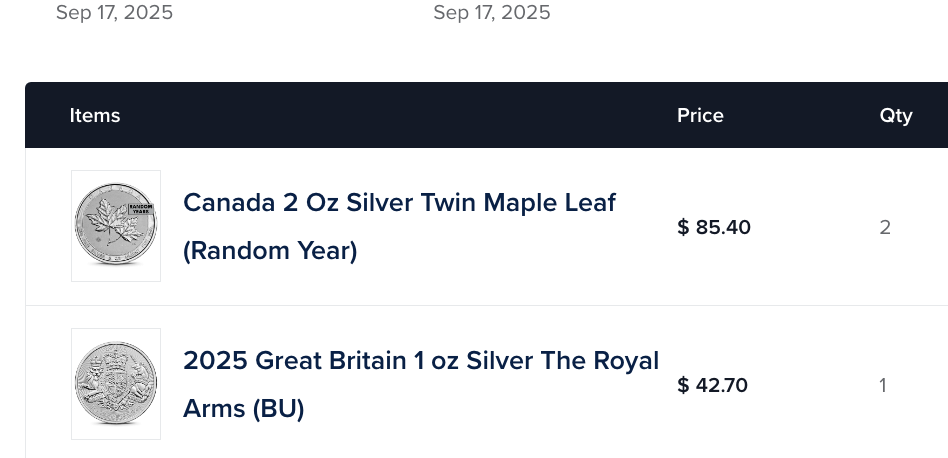948x458 pixels.
Task: Click the Arms (BU) text in title
Action: tap(243, 408)
